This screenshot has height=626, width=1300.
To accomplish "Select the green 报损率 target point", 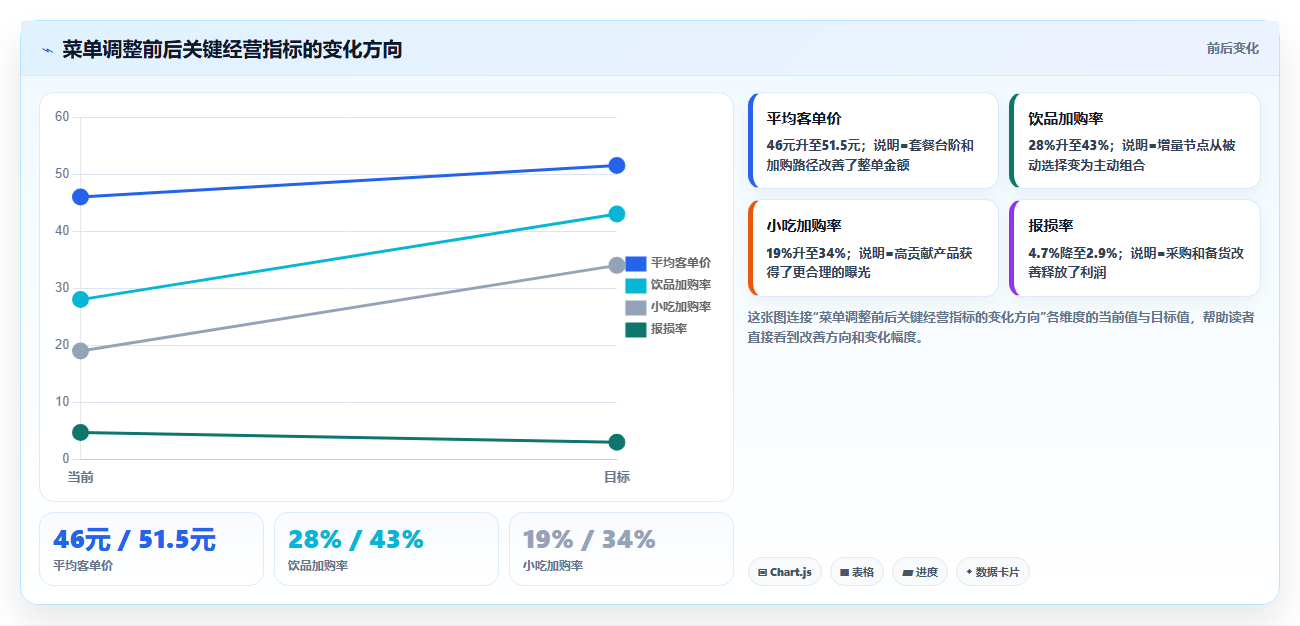I will [x=617, y=442].
